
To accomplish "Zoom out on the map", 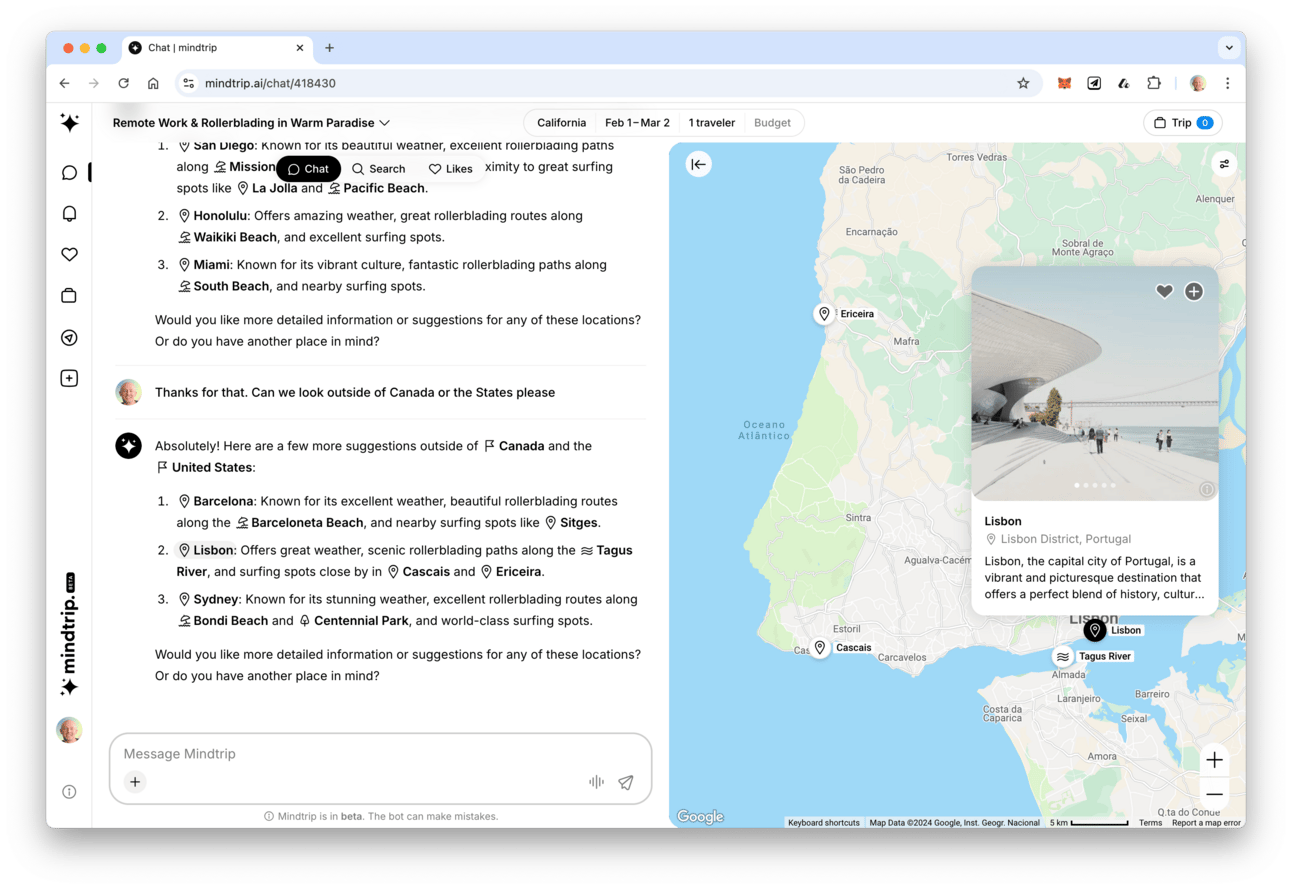I will click(1214, 795).
